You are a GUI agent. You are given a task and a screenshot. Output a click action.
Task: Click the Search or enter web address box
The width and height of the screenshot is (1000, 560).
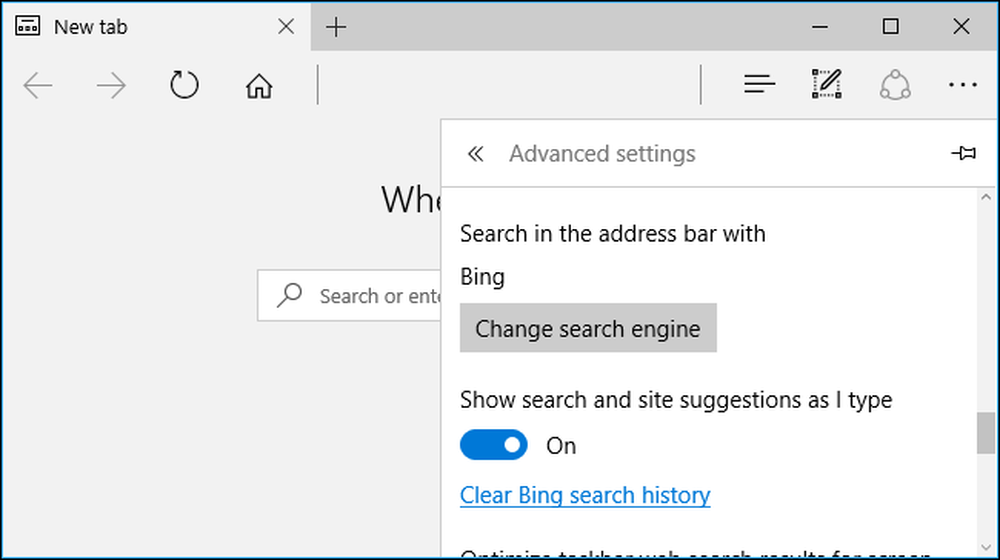(349, 295)
